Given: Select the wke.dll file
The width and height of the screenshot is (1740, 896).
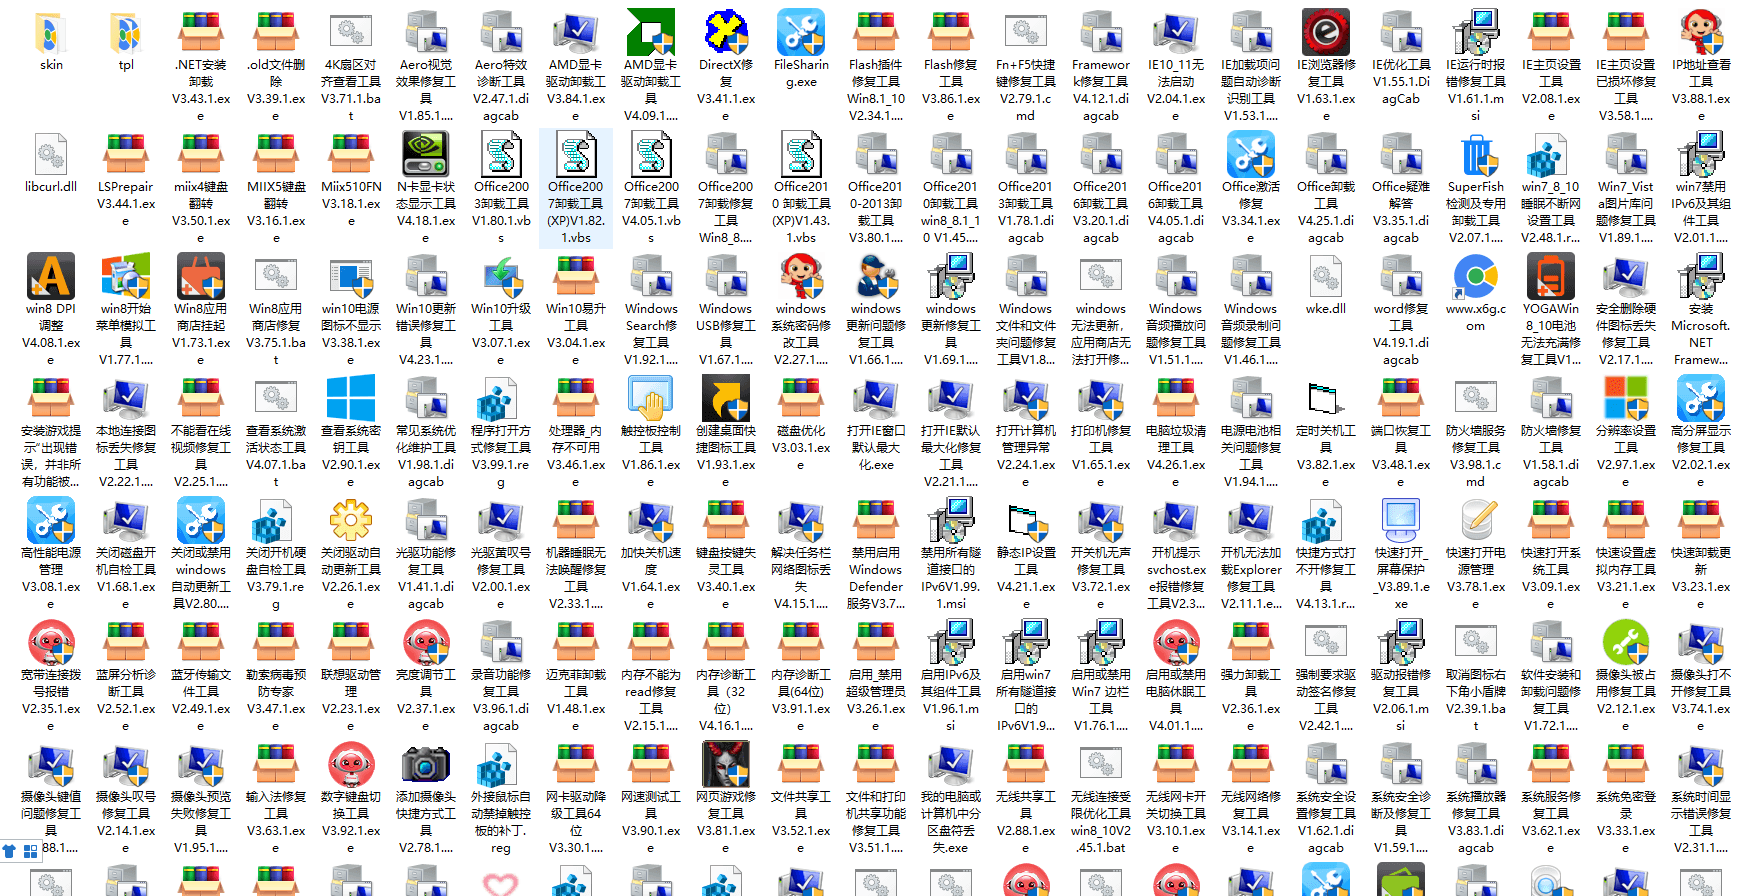Looking at the screenshot, I should tap(1326, 278).
